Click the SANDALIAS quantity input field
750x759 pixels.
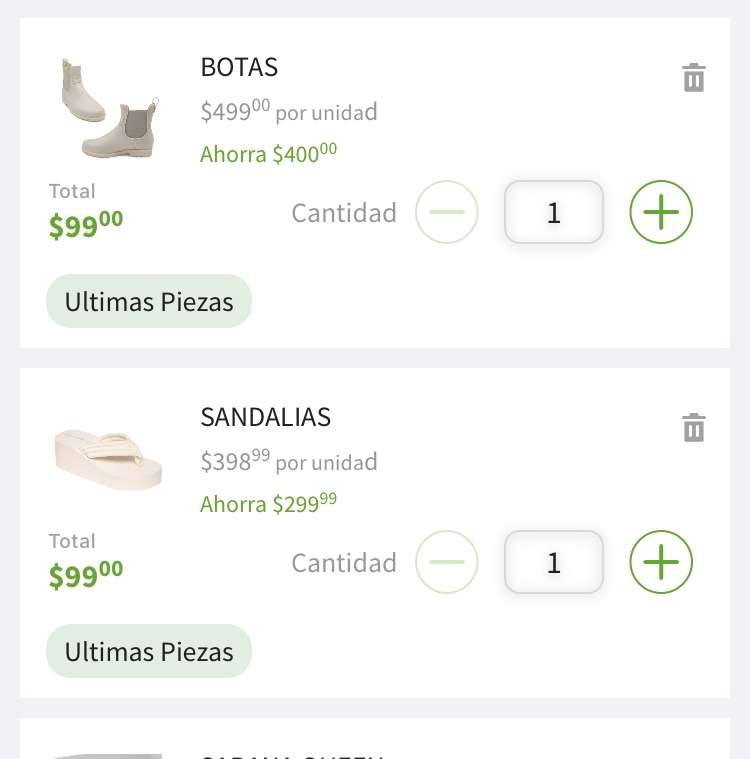[x=554, y=562]
